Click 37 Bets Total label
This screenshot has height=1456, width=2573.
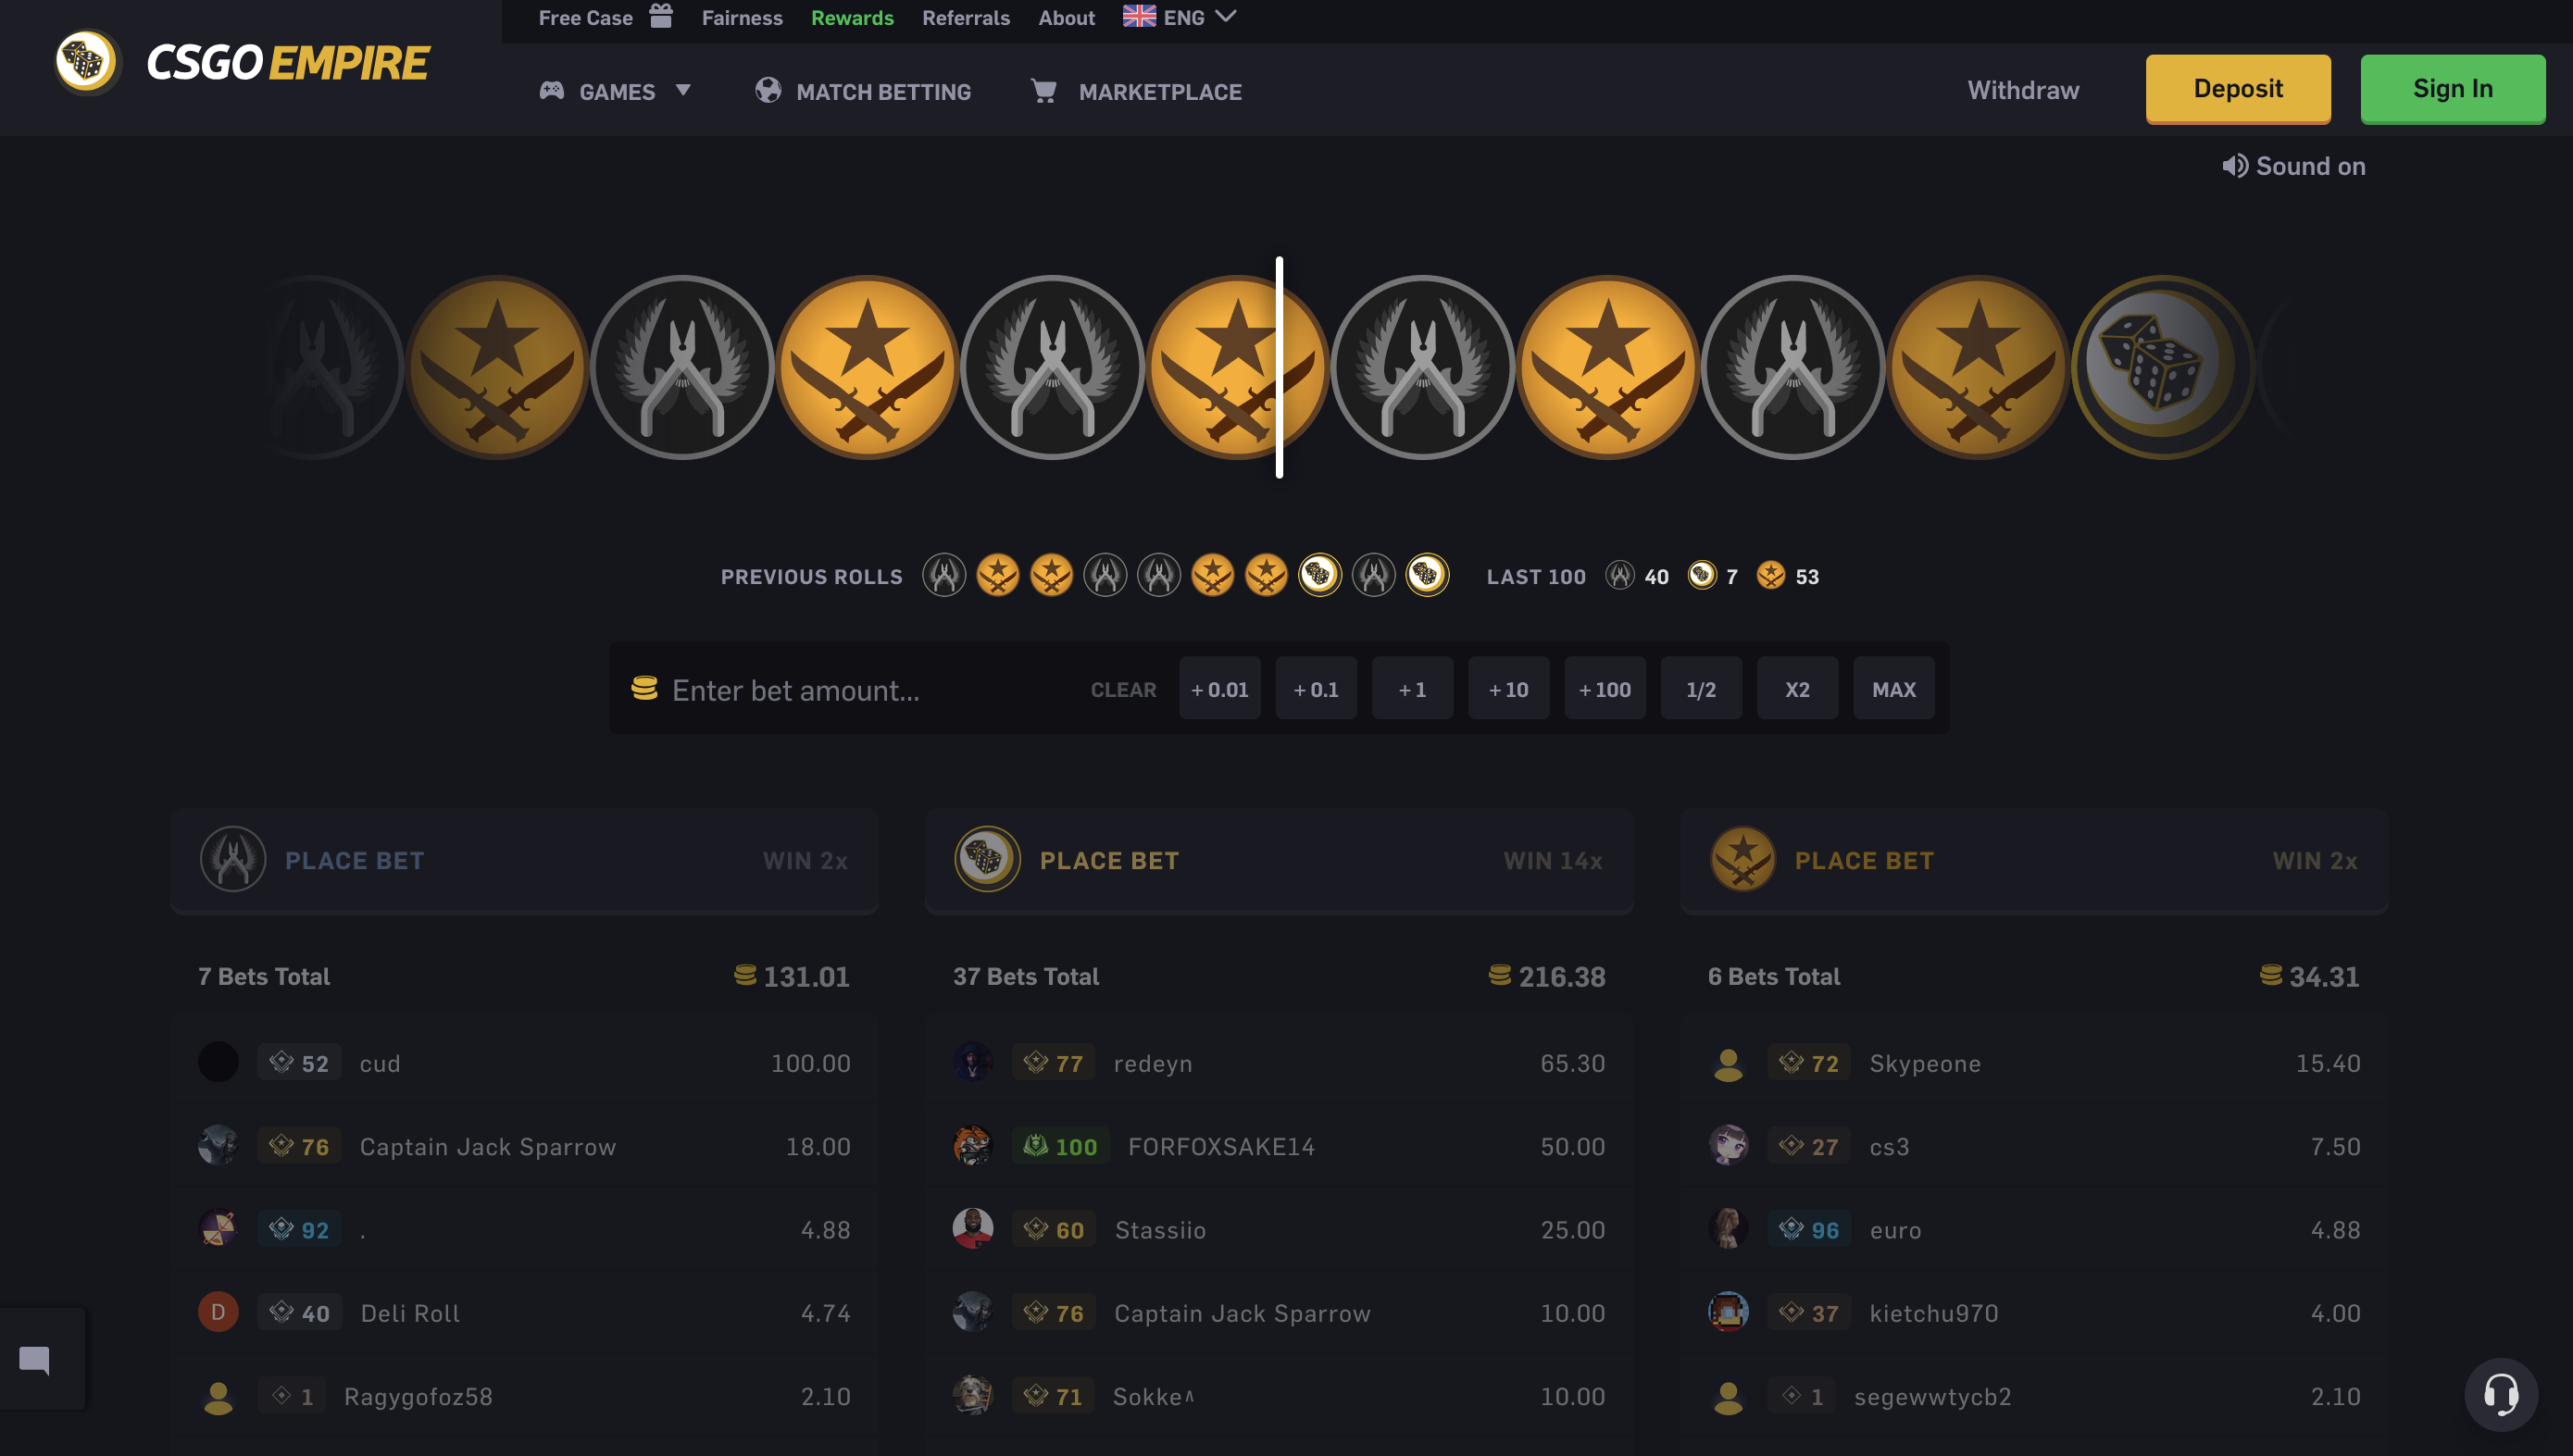[1026, 976]
